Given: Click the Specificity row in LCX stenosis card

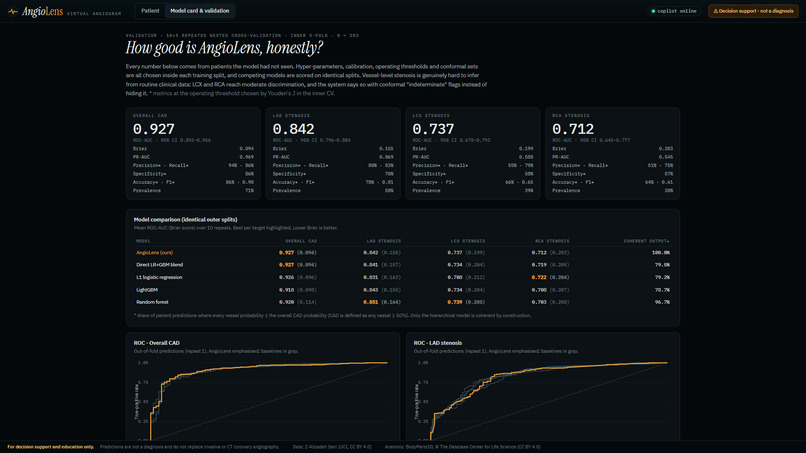Looking at the screenshot, I should [473, 174].
